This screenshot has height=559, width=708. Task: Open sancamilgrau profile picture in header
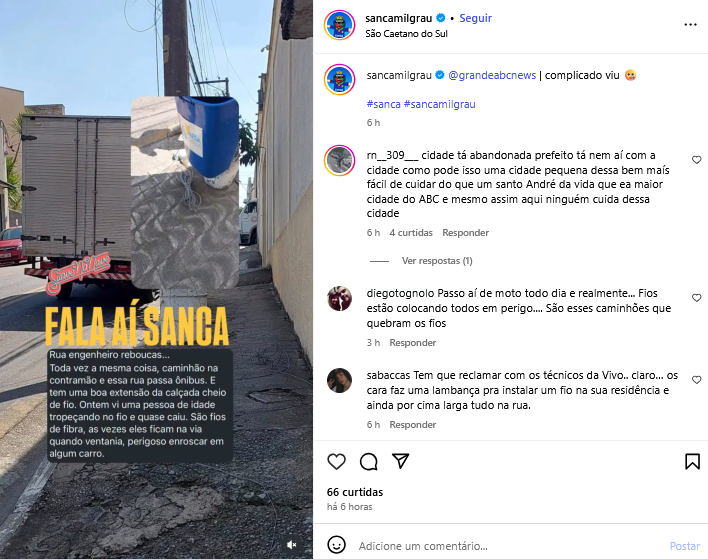pos(340,25)
